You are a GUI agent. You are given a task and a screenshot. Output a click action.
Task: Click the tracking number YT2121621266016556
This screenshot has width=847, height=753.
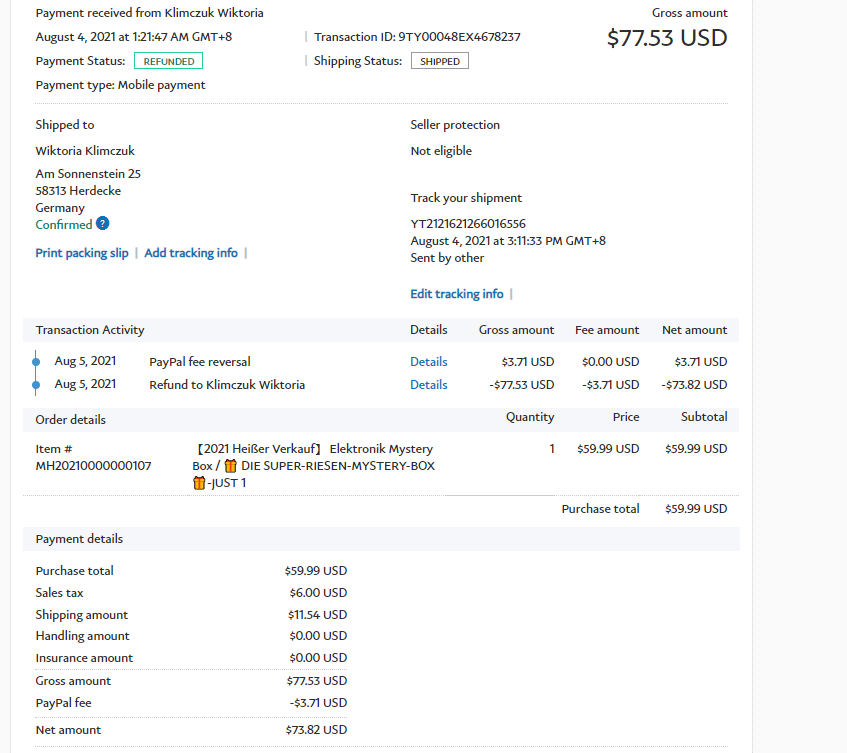tap(468, 224)
